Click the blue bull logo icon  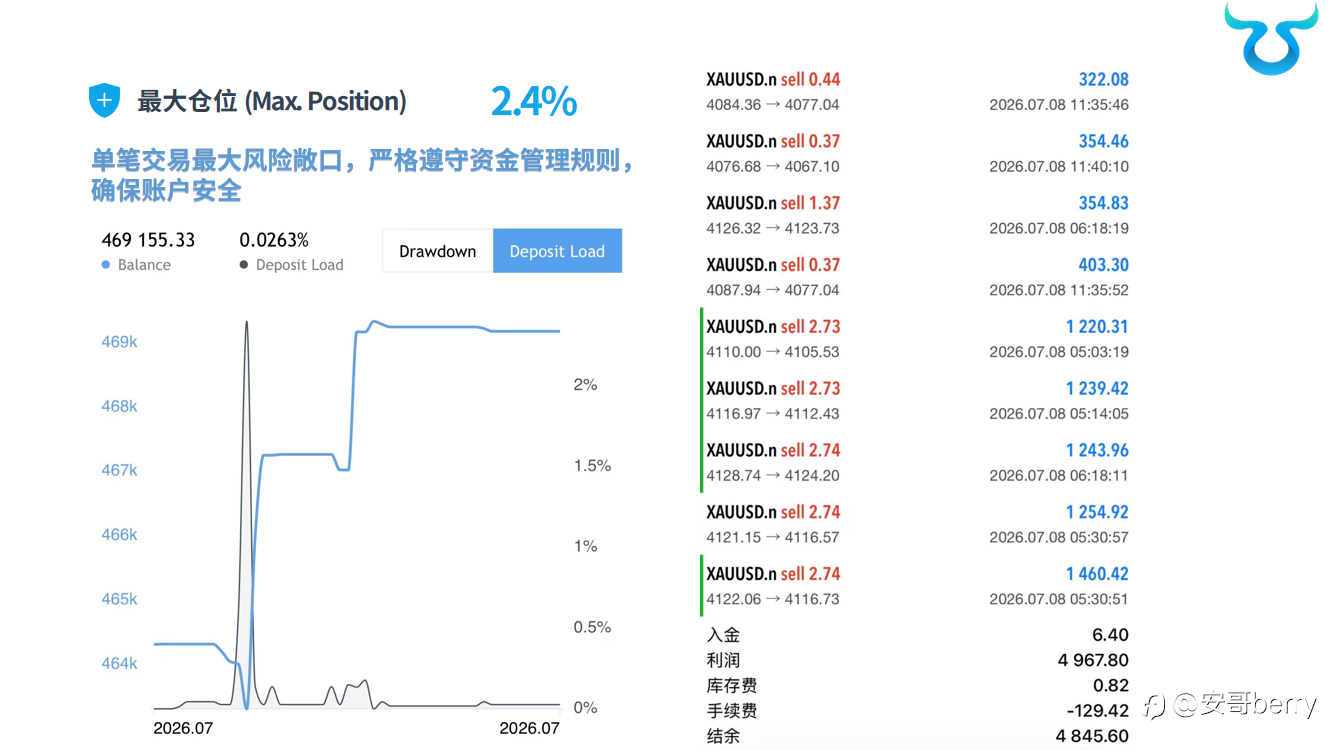1271,37
